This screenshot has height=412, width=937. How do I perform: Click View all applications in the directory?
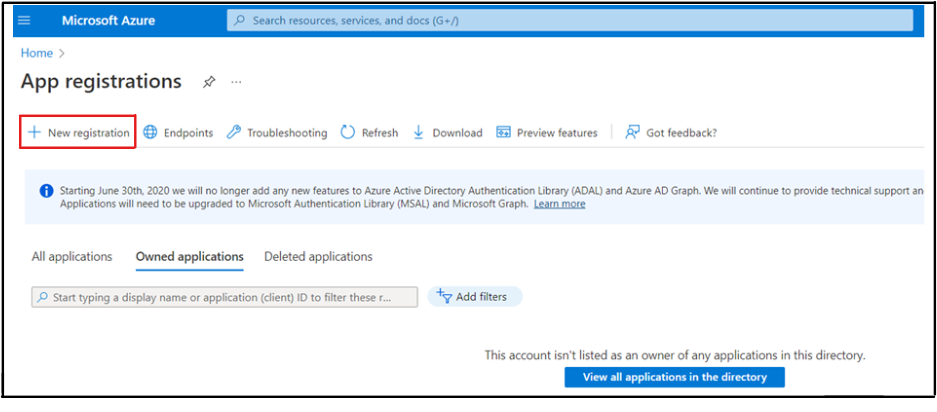coord(674,377)
